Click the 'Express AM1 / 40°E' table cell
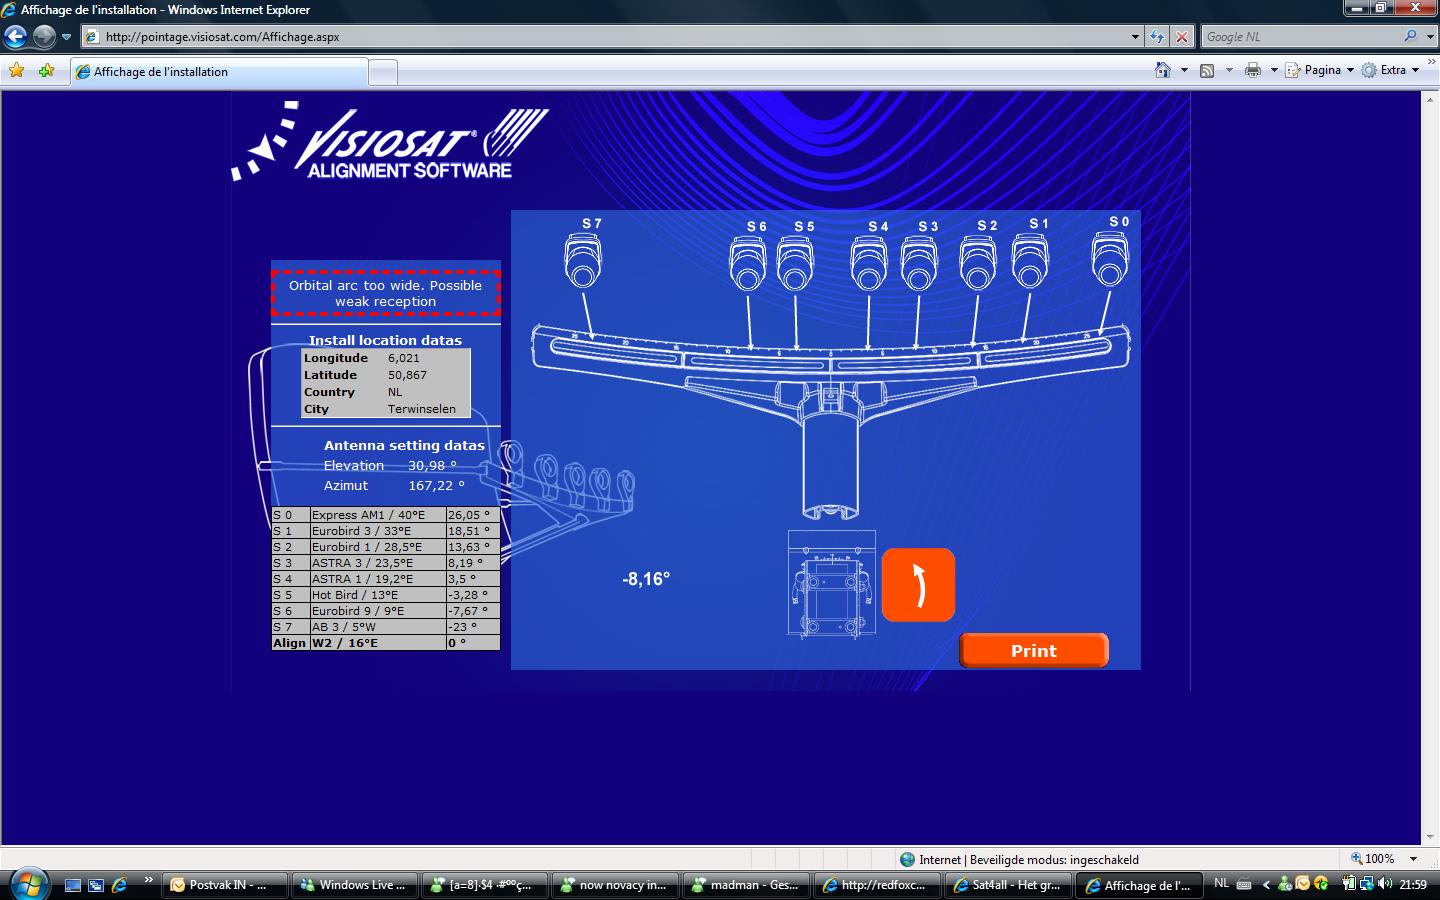Image resolution: width=1440 pixels, height=900 pixels. point(377,515)
